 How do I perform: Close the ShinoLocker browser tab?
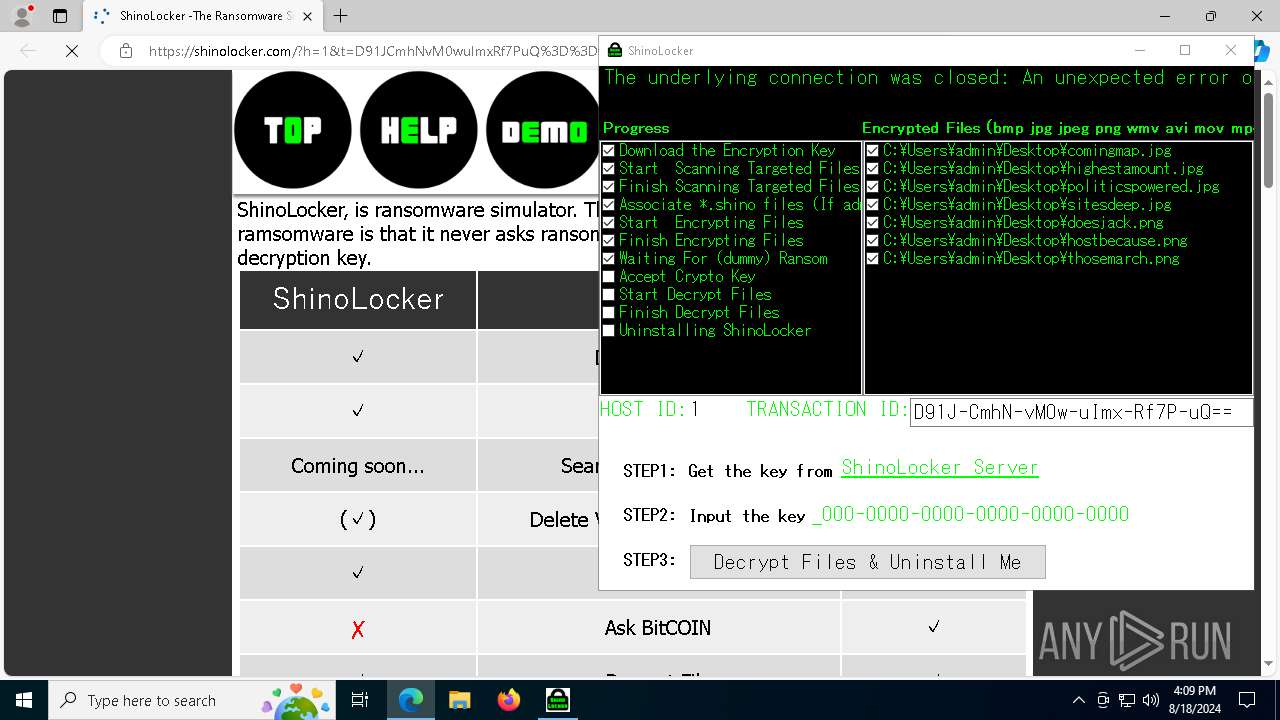pos(308,16)
